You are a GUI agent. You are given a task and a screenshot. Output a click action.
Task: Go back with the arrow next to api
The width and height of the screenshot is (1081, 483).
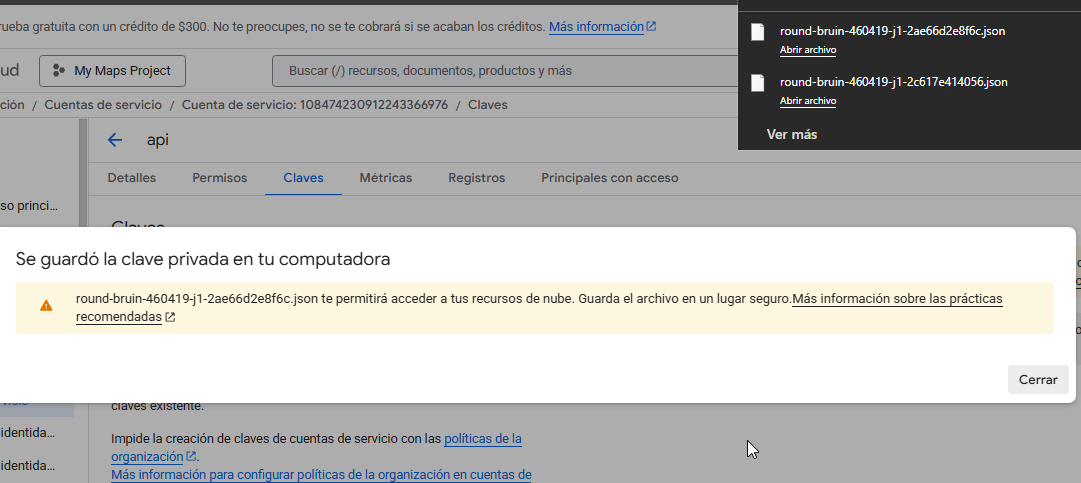pos(114,141)
